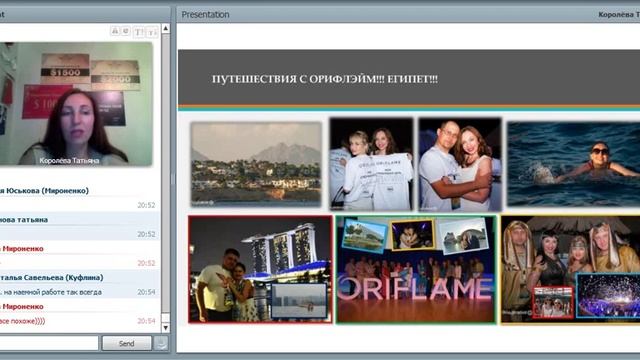Click the ORIFLAME stage collage photo
Viewport: 640px width, 360px height.
[x=416, y=269]
